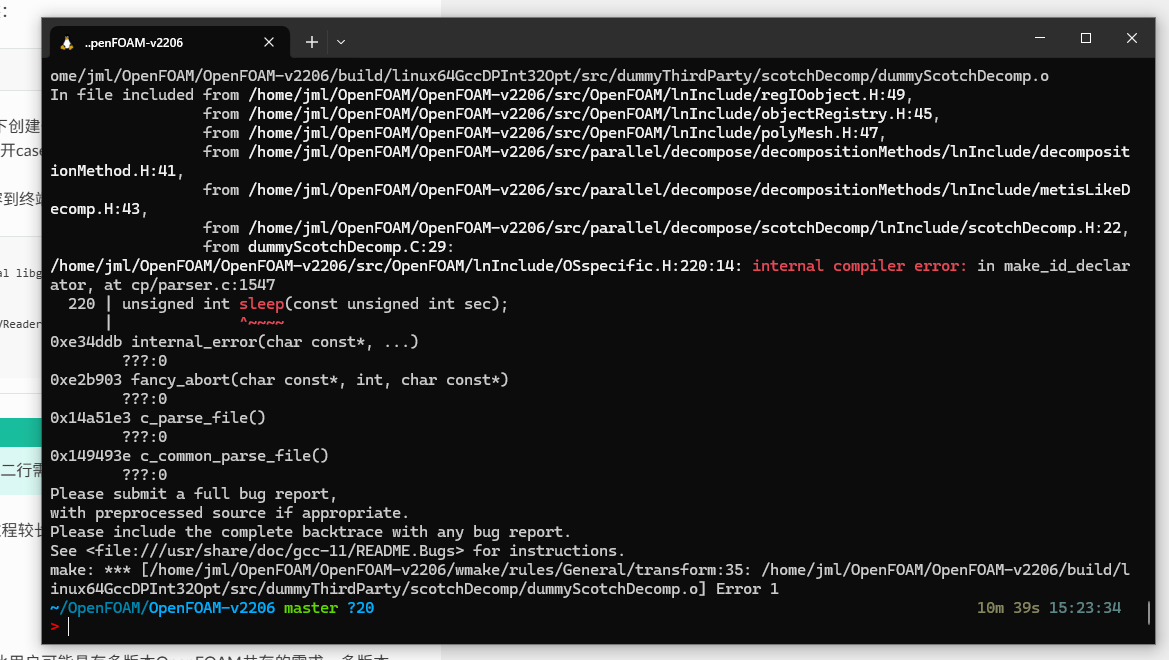This screenshot has height=660, width=1169.
Task: Maximize the terminal window
Action: pos(1086,39)
